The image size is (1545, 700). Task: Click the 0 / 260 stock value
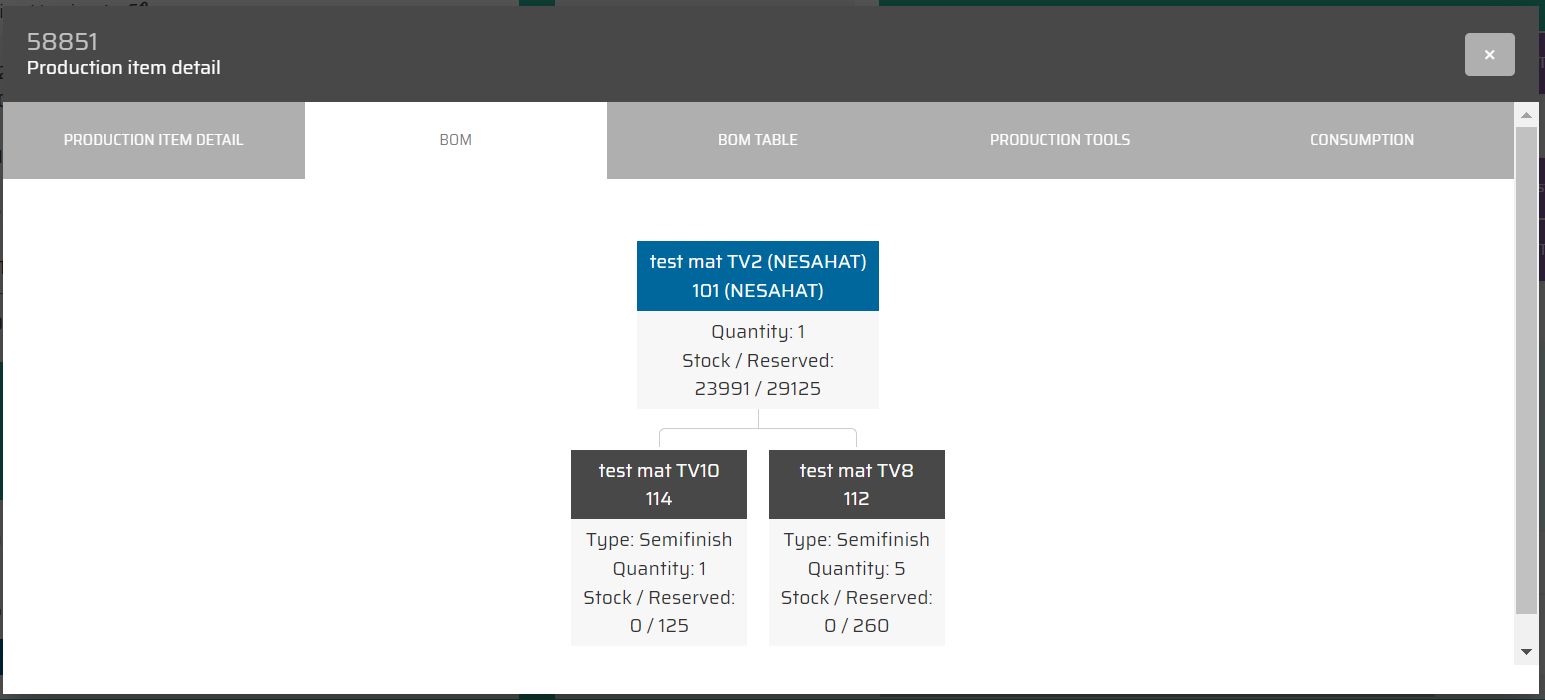click(856, 626)
